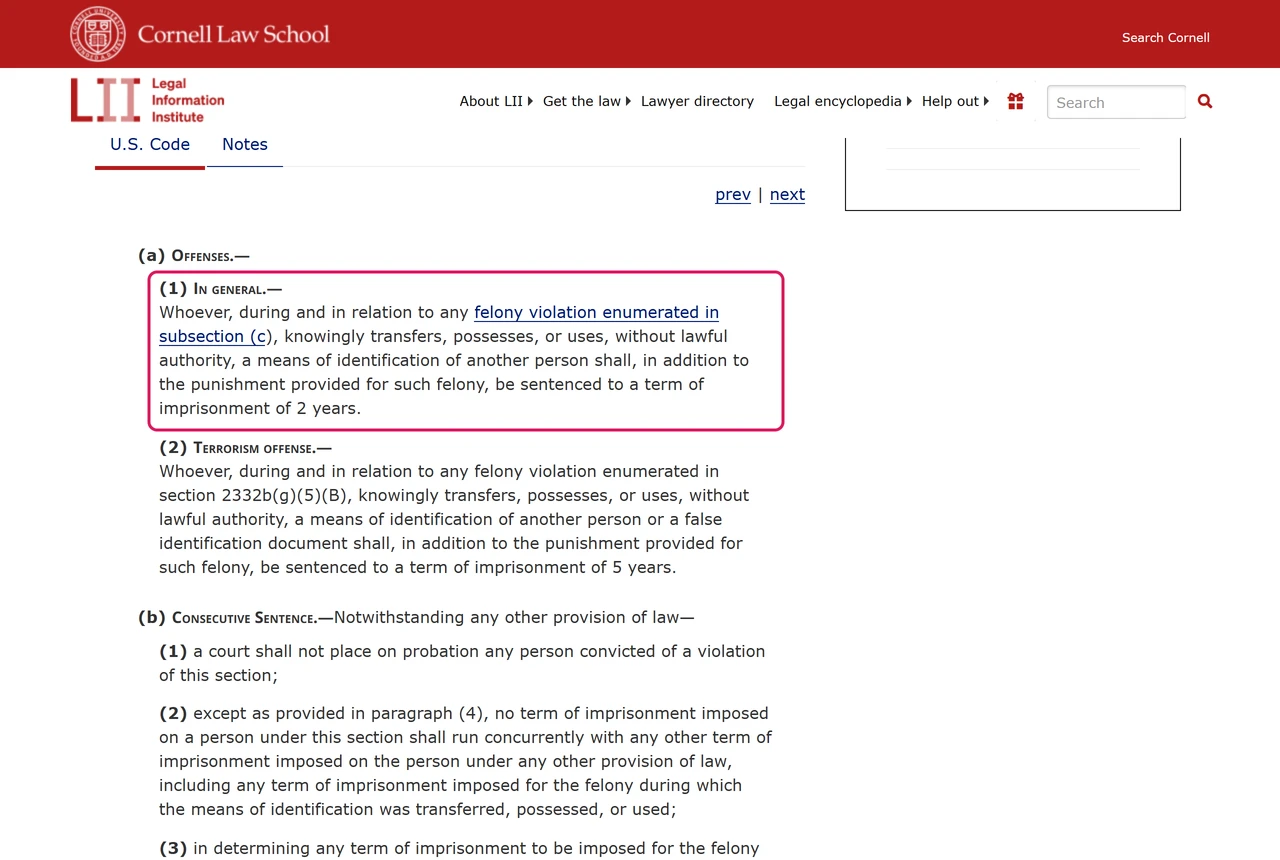Image resolution: width=1280 pixels, height=860 pixels.
Task: Go to the prev section link
Action: pos(733,194)
